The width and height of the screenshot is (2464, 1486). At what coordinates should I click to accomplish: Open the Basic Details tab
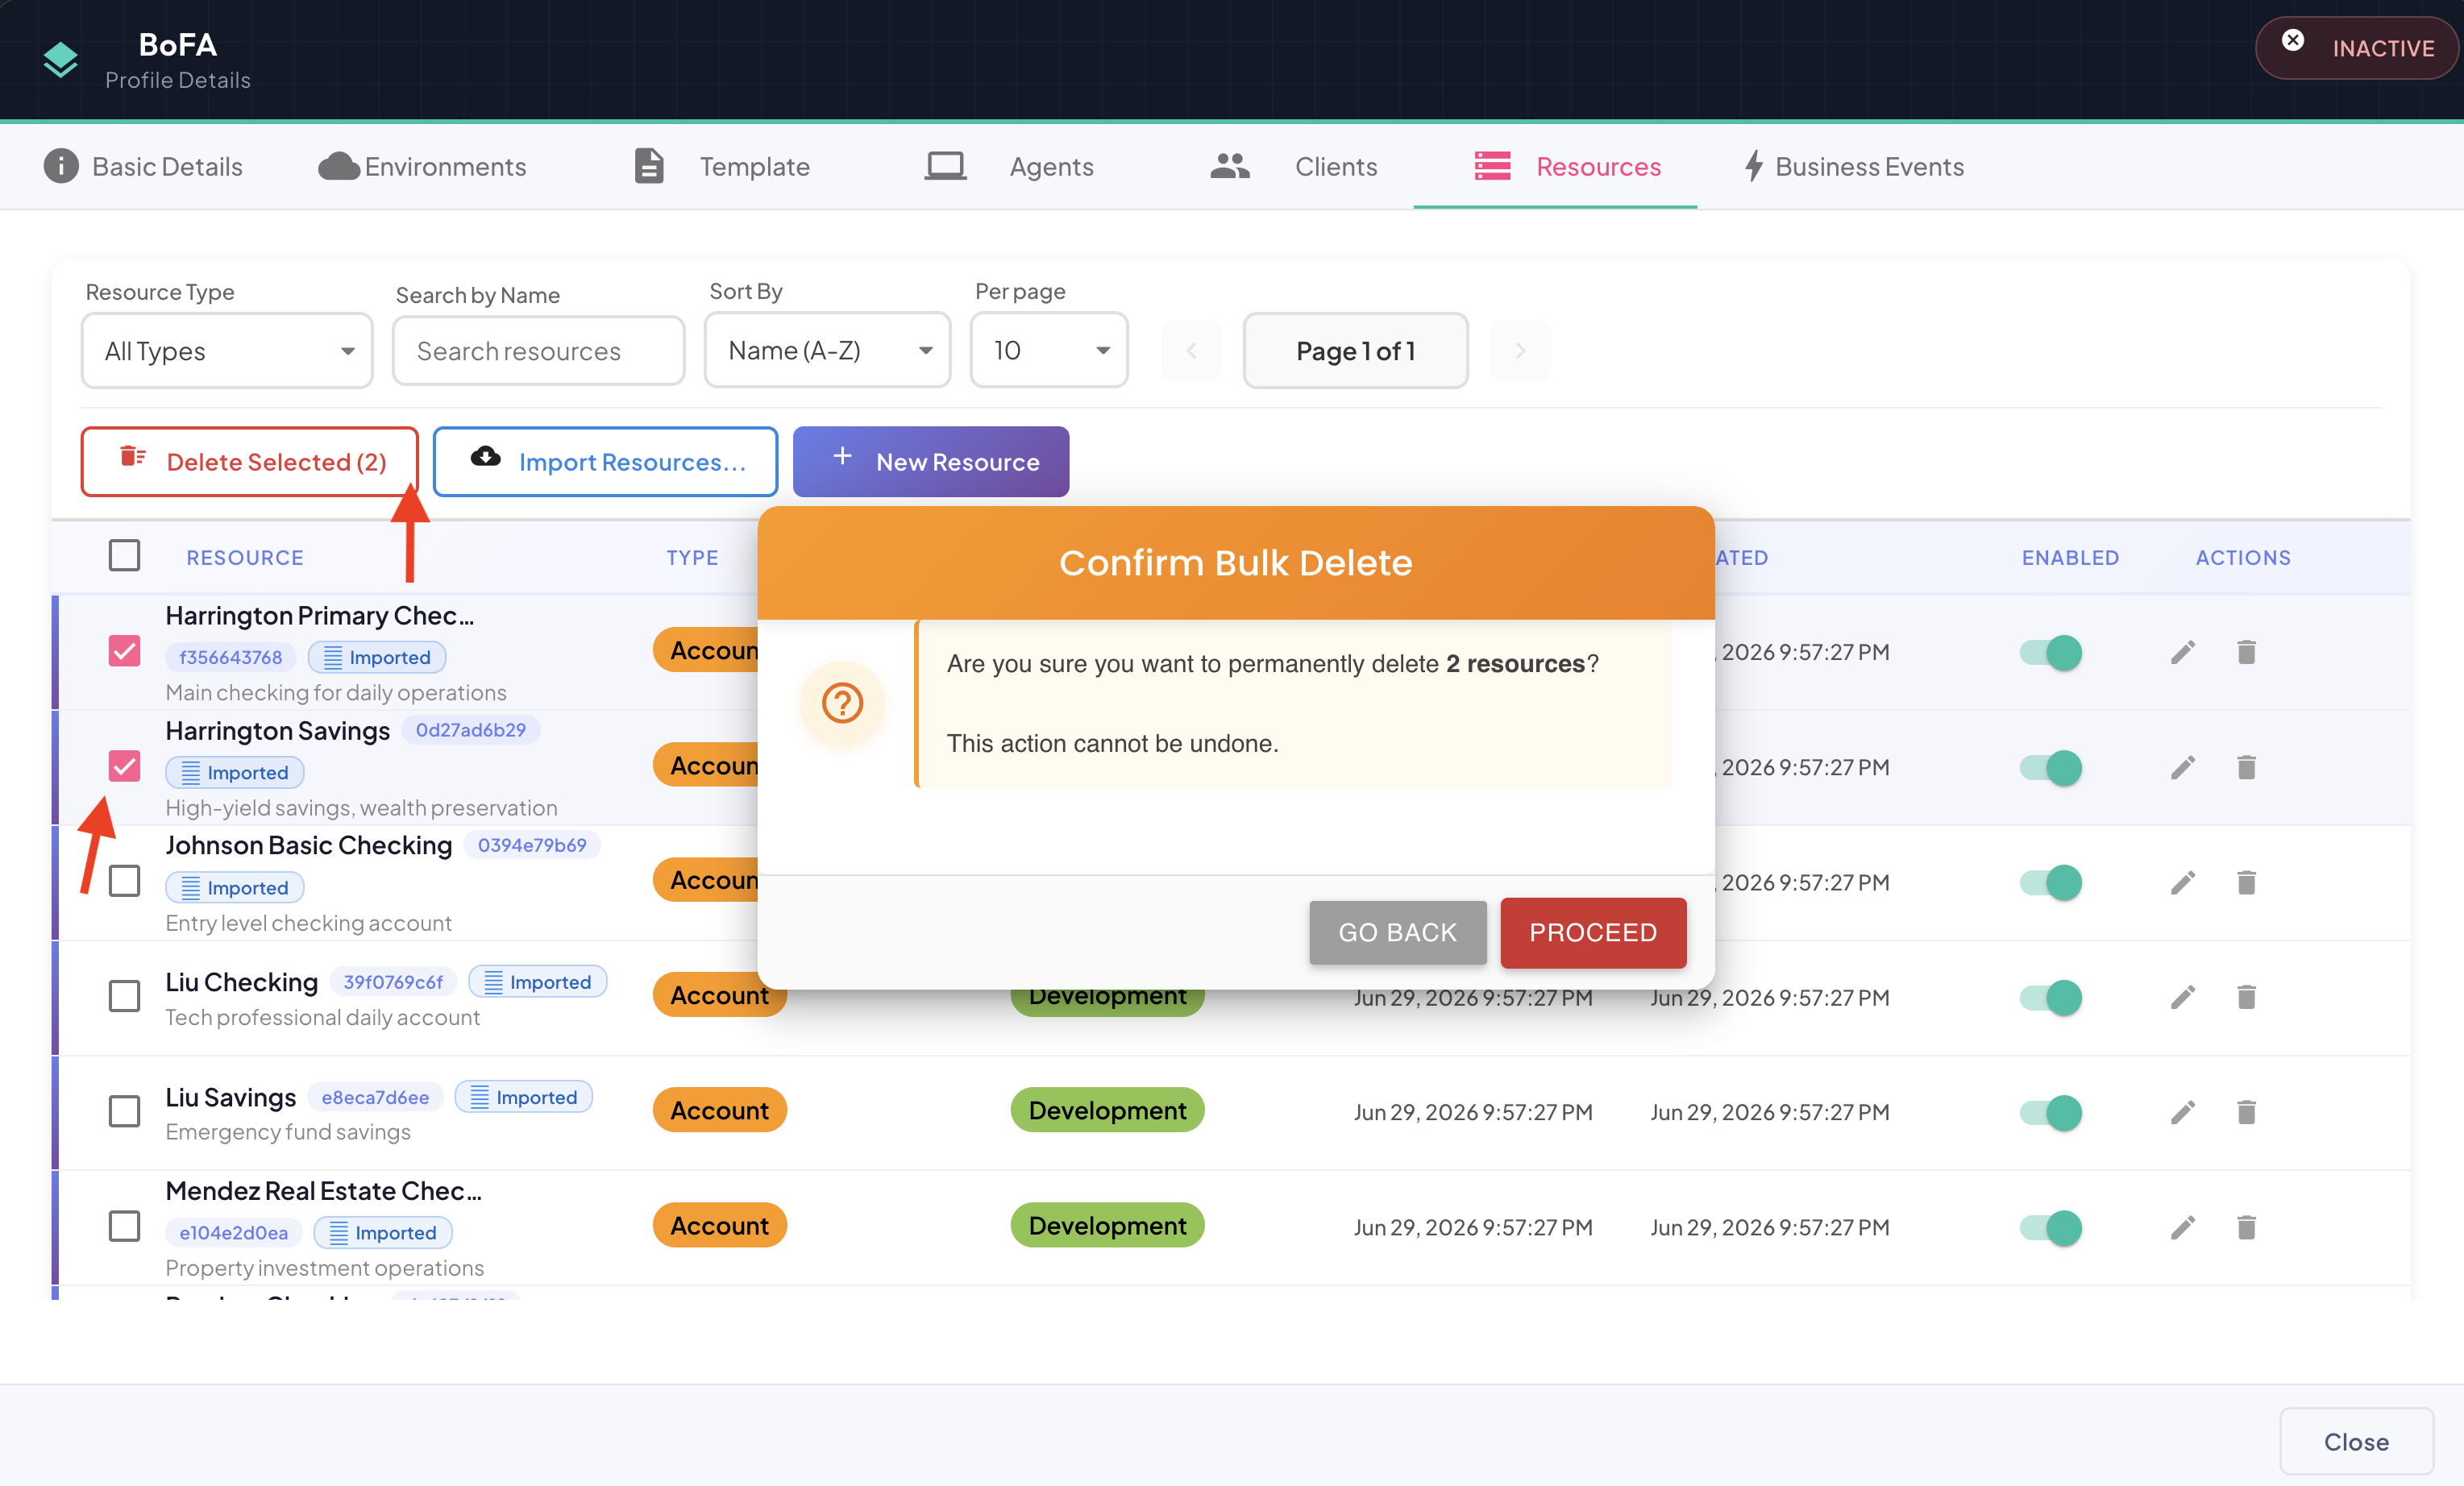click(x=143, y=166)
